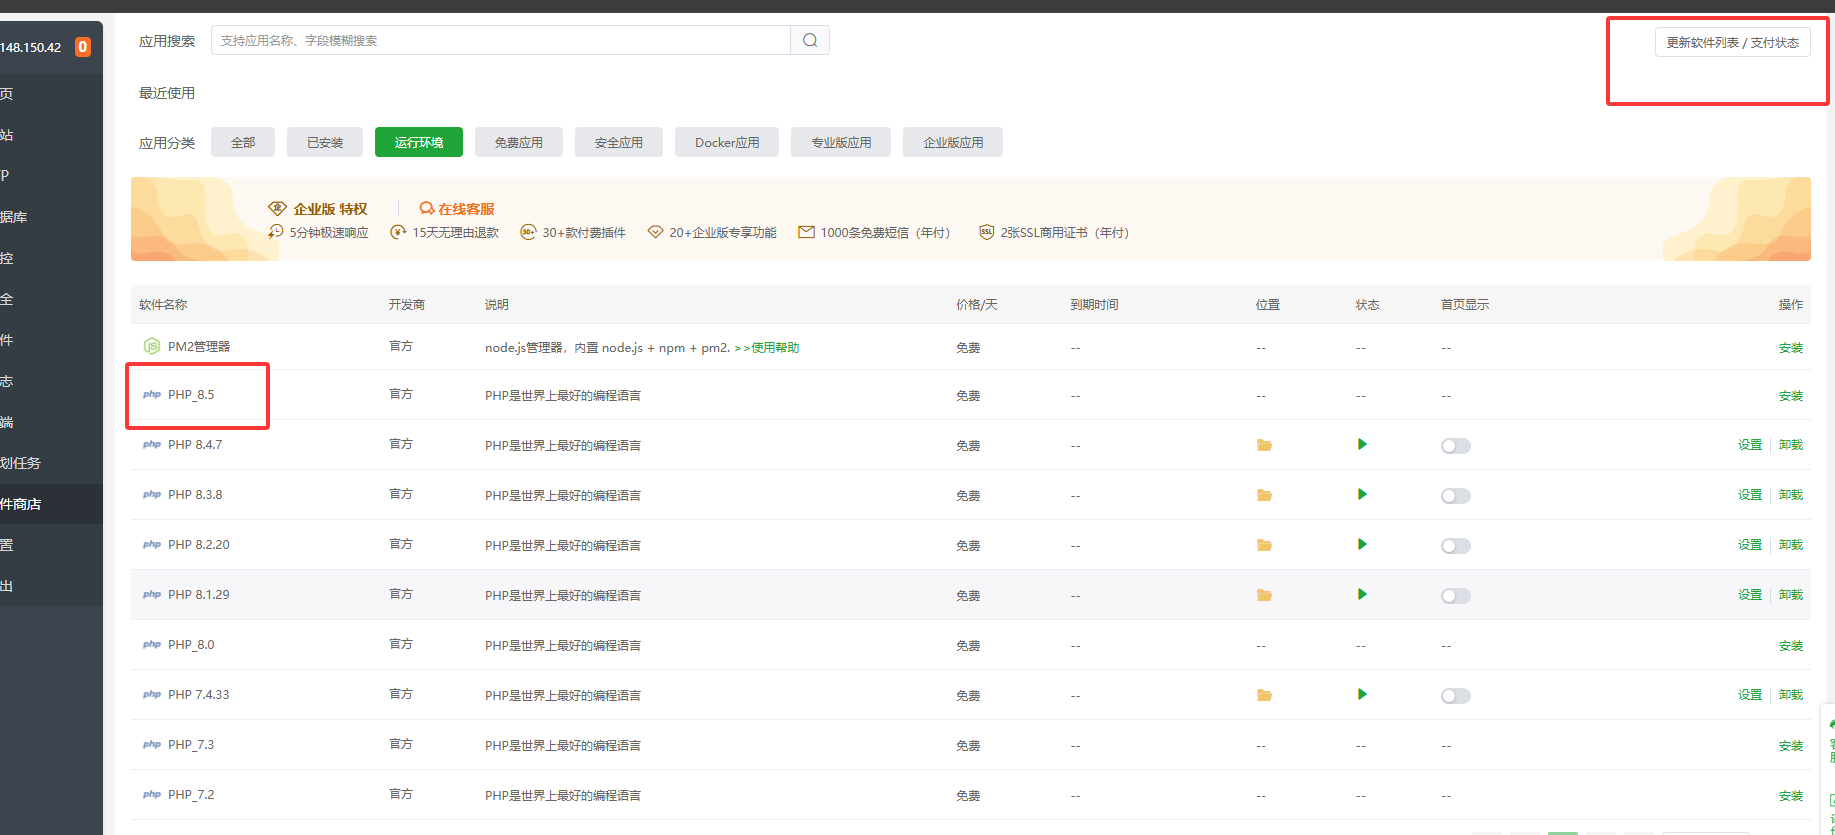1835x835 pixels.
Task: Enable homepage display for PHP 8.4.7
Action: click(1455, 446)
